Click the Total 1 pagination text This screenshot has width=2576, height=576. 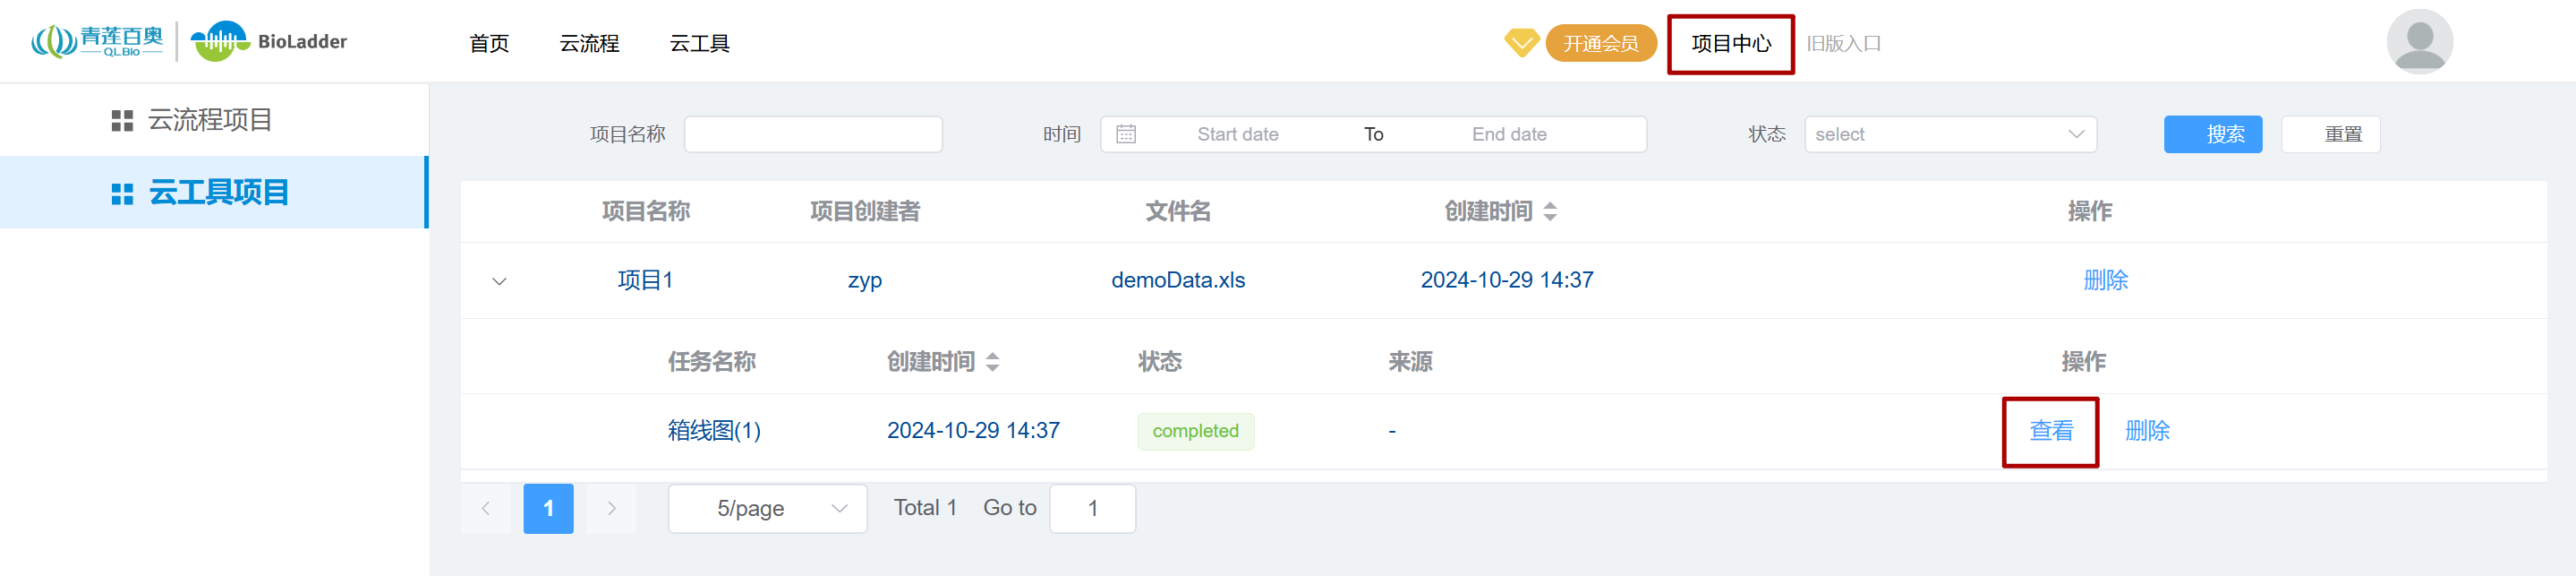click(925, 508)
